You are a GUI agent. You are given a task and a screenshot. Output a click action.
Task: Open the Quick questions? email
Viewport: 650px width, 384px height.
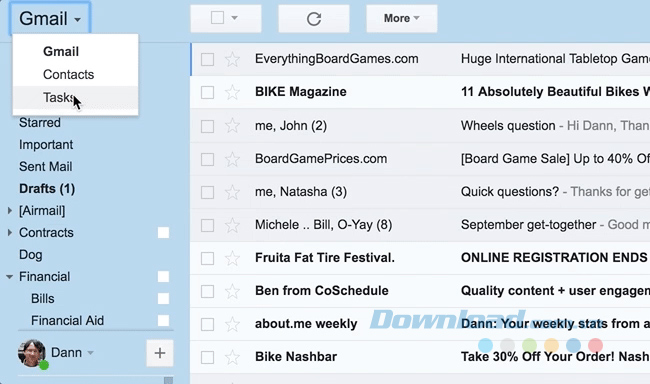coord(510,192)
